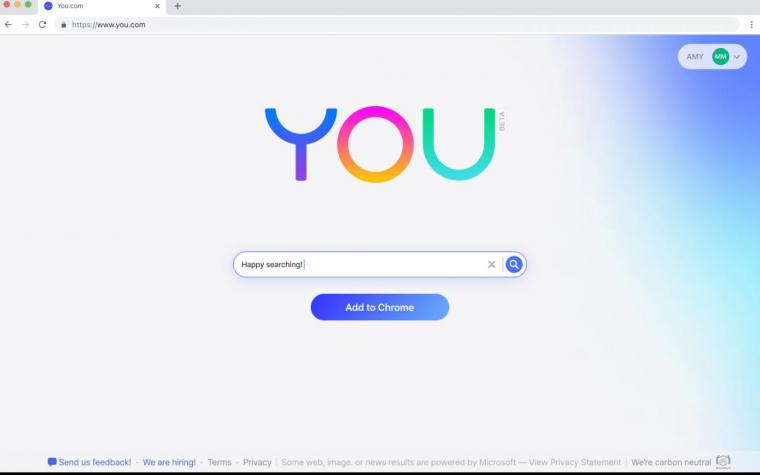Click the lock icon in the address bar
This screenshot has height=475, width=760.
click(63, 25)
